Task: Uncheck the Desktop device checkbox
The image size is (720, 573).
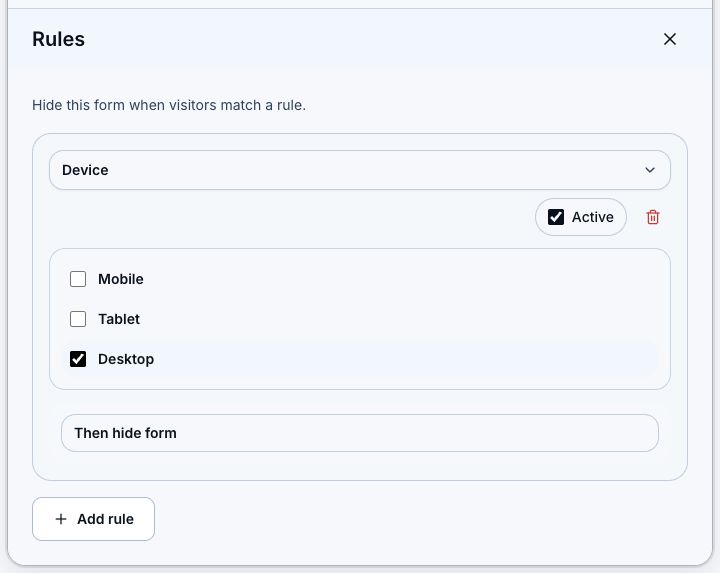Action: (x=78, y=359)
